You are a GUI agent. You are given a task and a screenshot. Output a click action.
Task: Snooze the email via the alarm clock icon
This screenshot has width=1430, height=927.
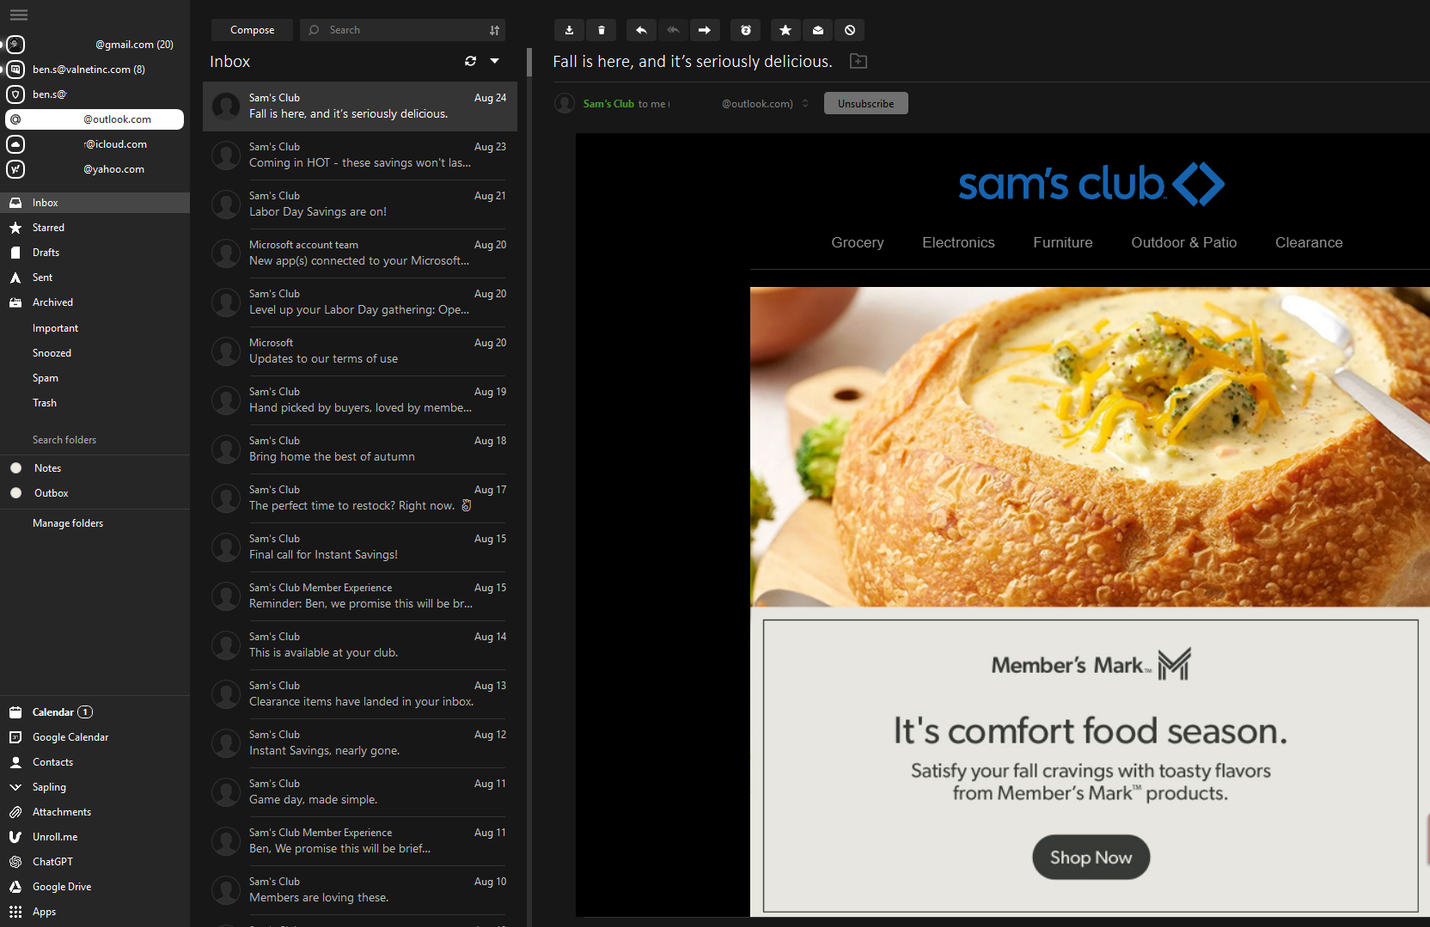(x=745, y=30)
